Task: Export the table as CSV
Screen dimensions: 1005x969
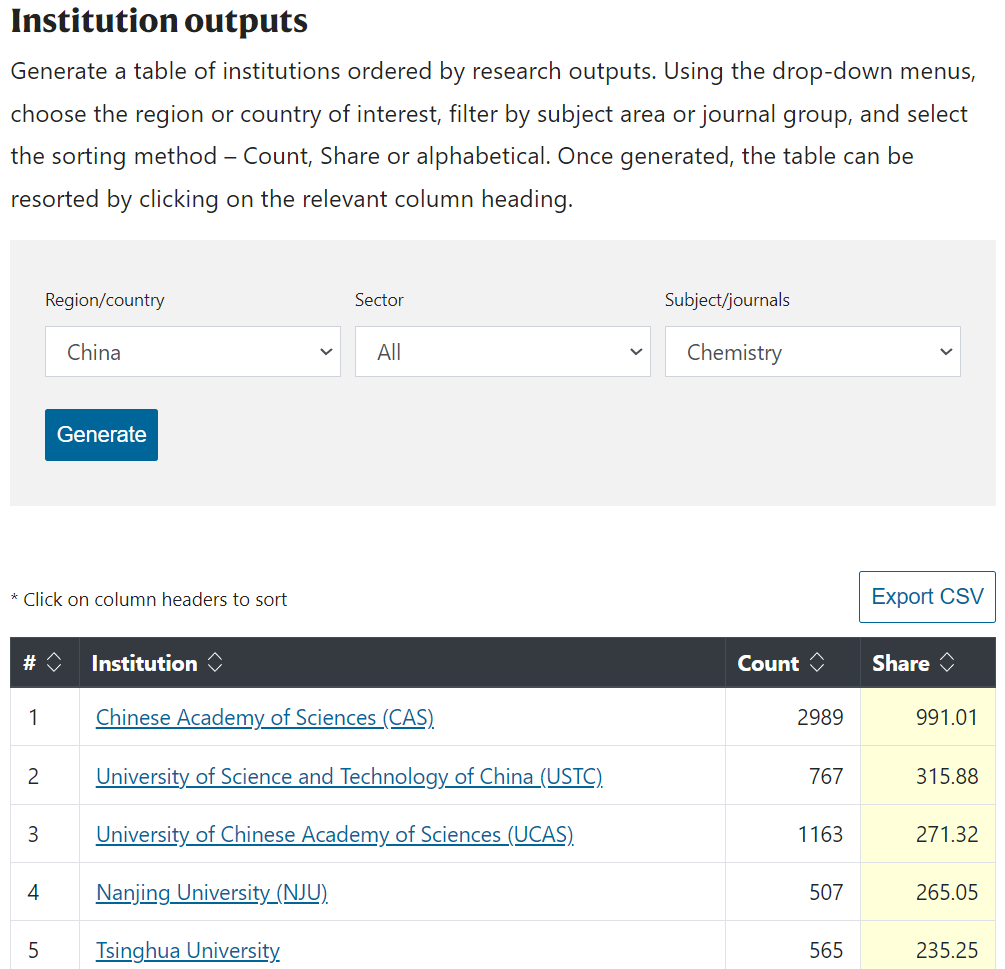Action: [x=927, y=597]
